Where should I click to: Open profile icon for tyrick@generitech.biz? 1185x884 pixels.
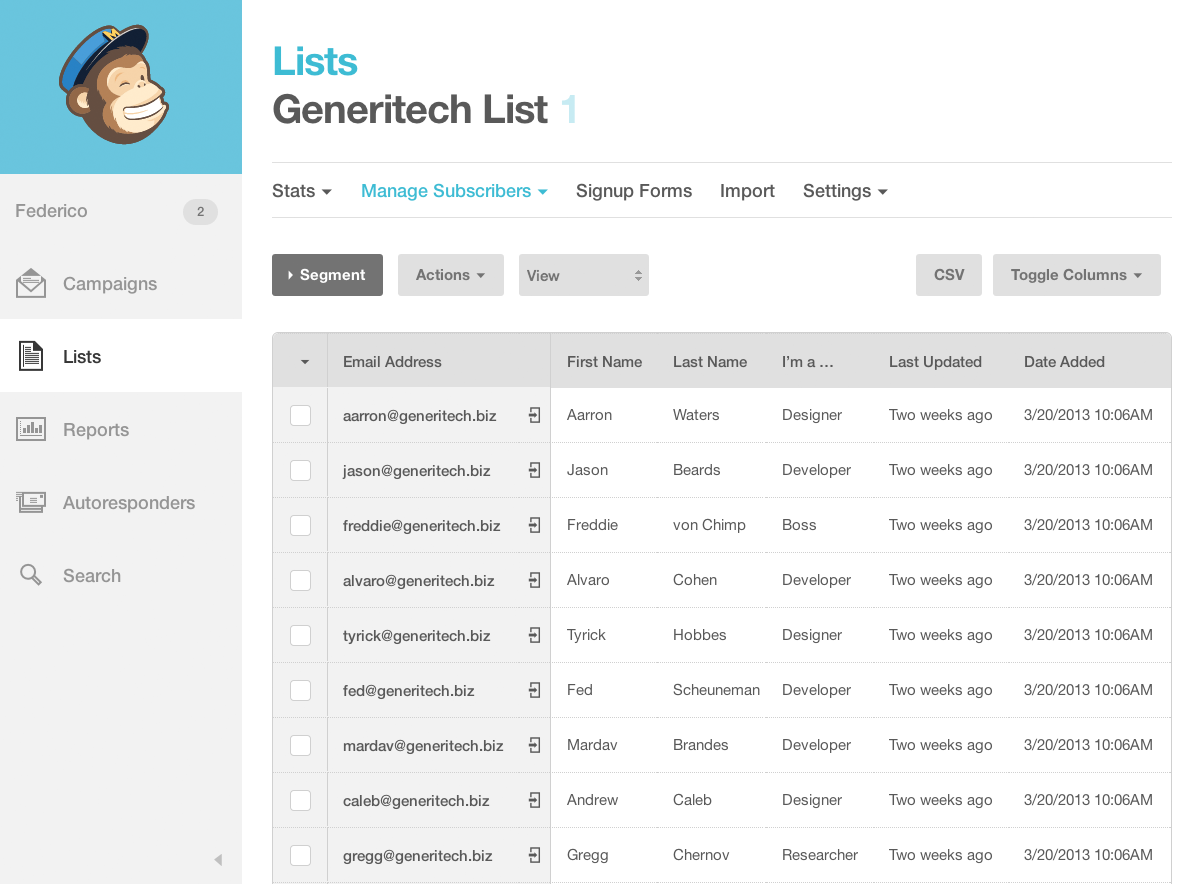click(x=534, y=635)
